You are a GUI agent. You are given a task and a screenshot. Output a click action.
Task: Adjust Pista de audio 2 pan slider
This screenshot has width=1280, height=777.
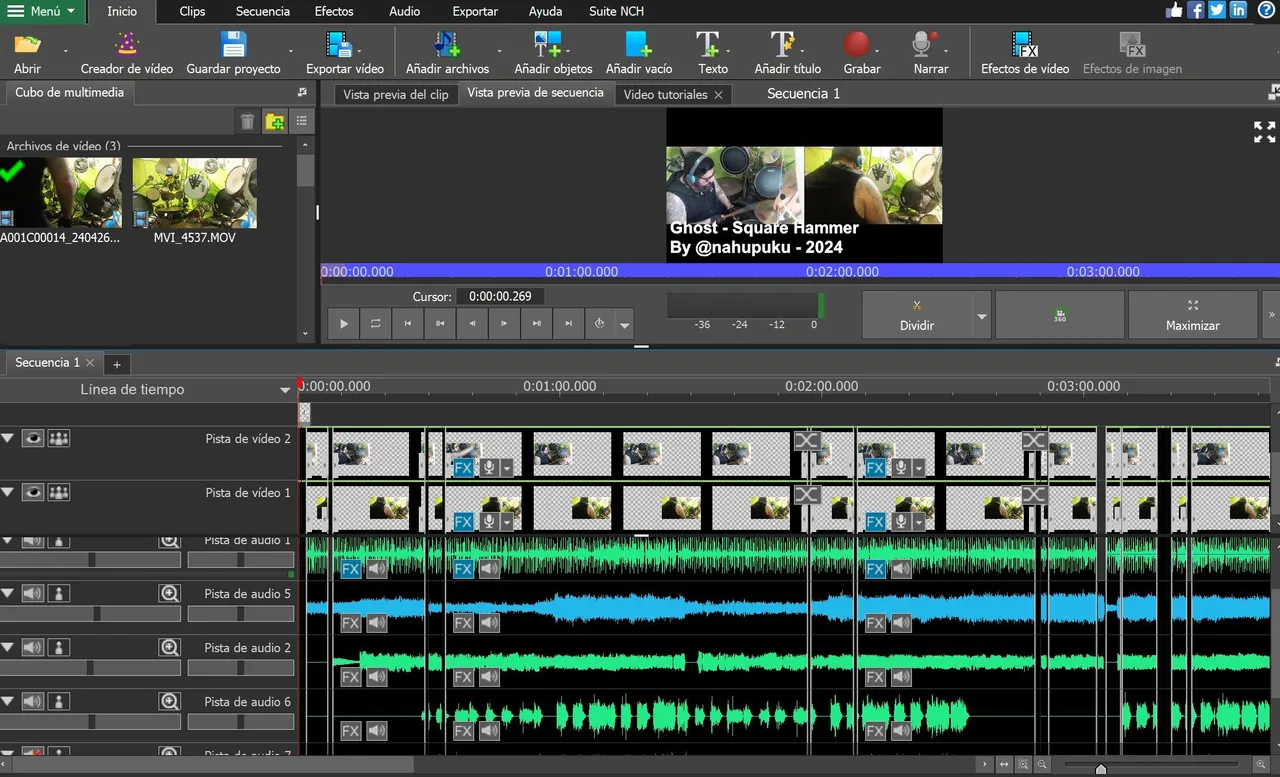pyautogui.click(x=240, y=667)
